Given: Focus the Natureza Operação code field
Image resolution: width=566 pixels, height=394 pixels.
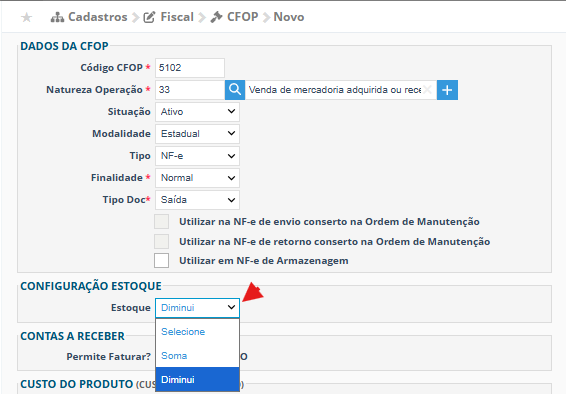Looking at the screenshot, I should coord(190,90).
